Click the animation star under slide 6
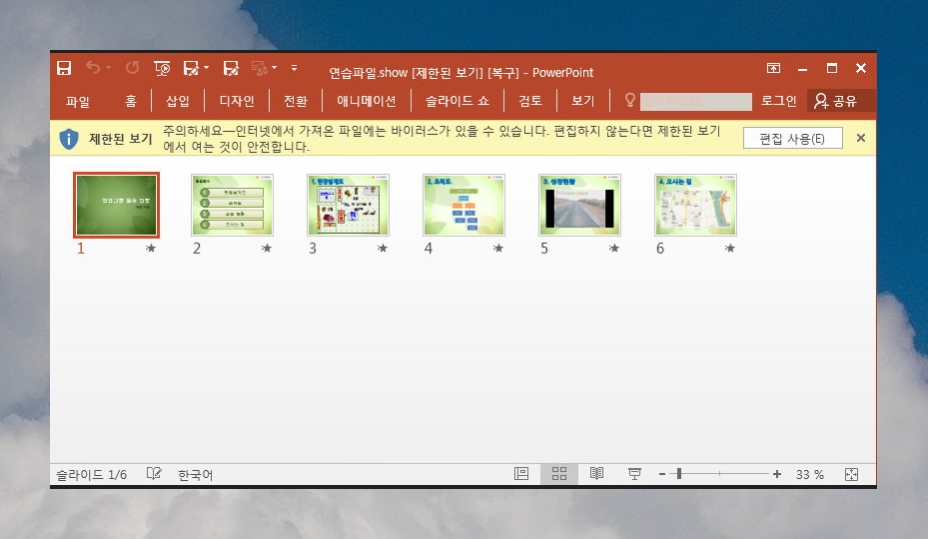The height and width of the screenshot is (539, 928). [730, 248]
